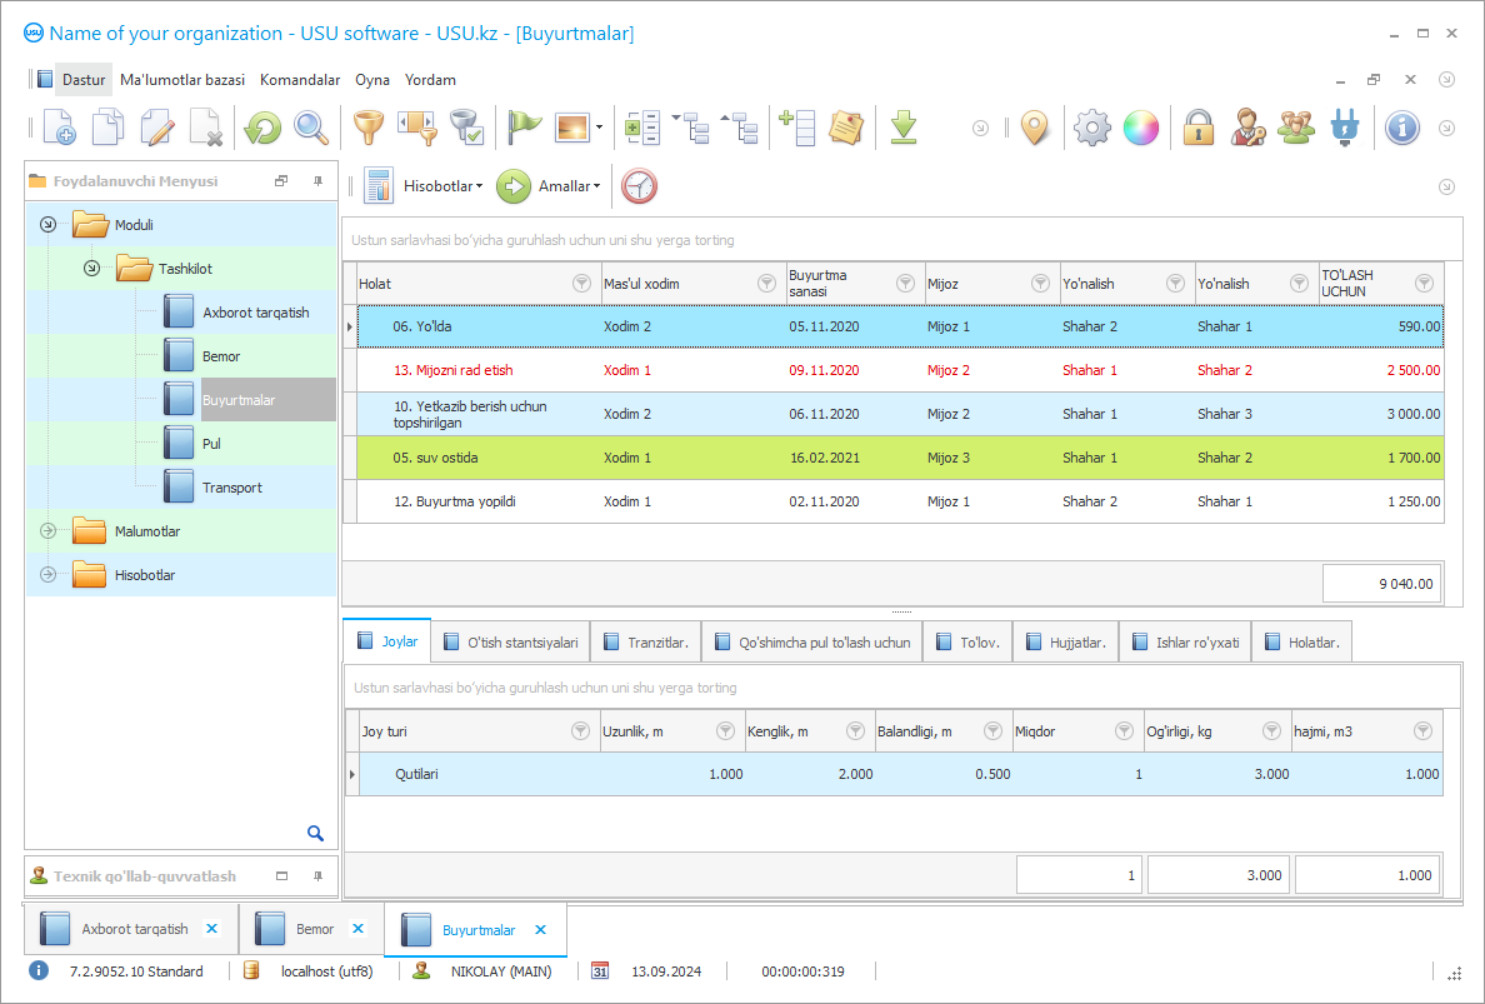Screen dimensions: 1485x1004
Task: Click the map location pin icon
Action: point(1035,128)
